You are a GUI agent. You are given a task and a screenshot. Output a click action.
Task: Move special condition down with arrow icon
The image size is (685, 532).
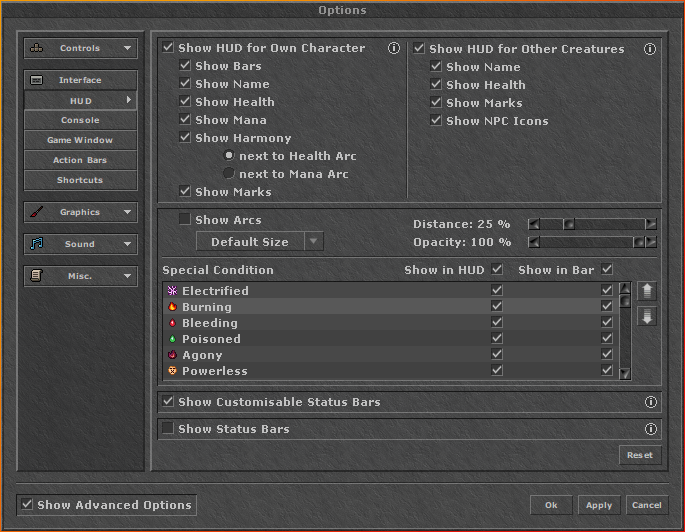coord(646,316)
